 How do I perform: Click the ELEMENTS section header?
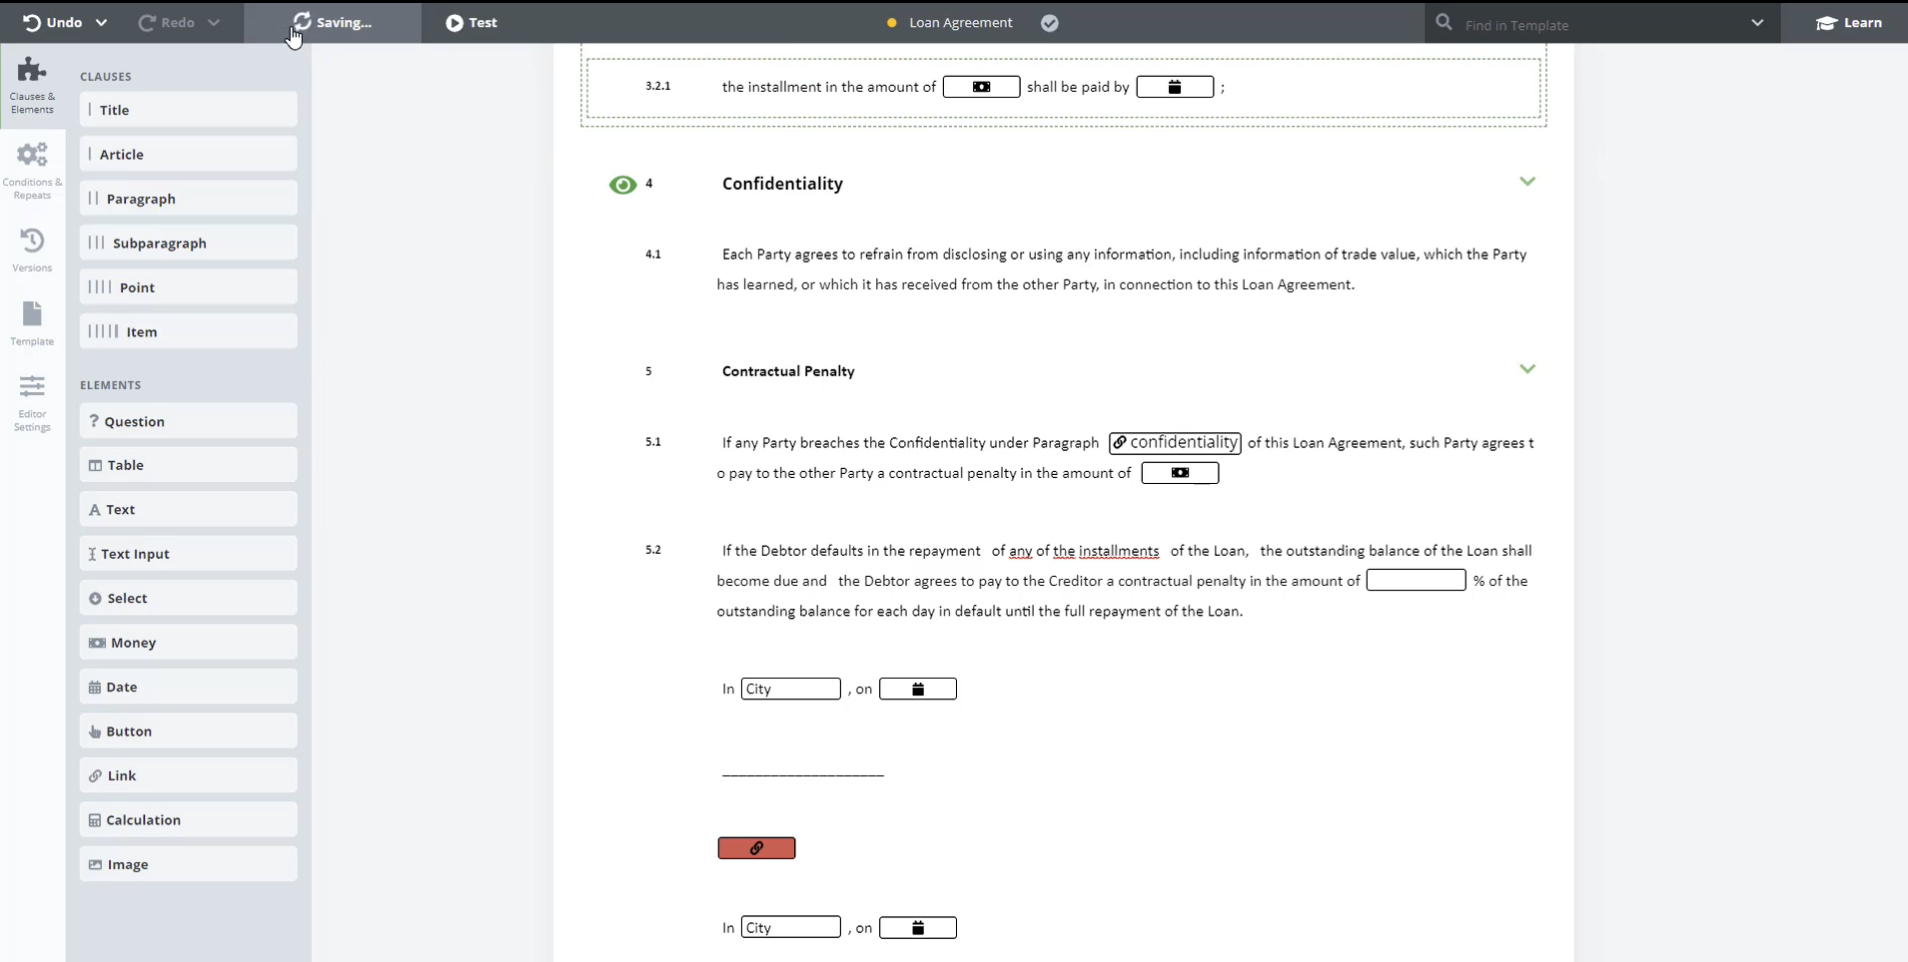point(110,385)
